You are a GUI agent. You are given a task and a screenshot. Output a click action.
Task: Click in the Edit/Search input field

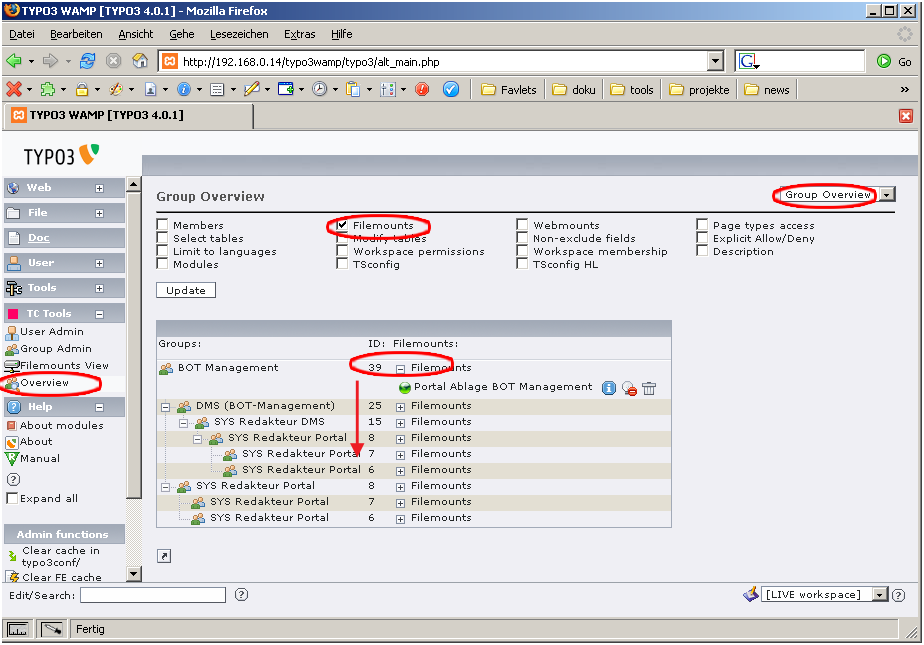[153, 595]
